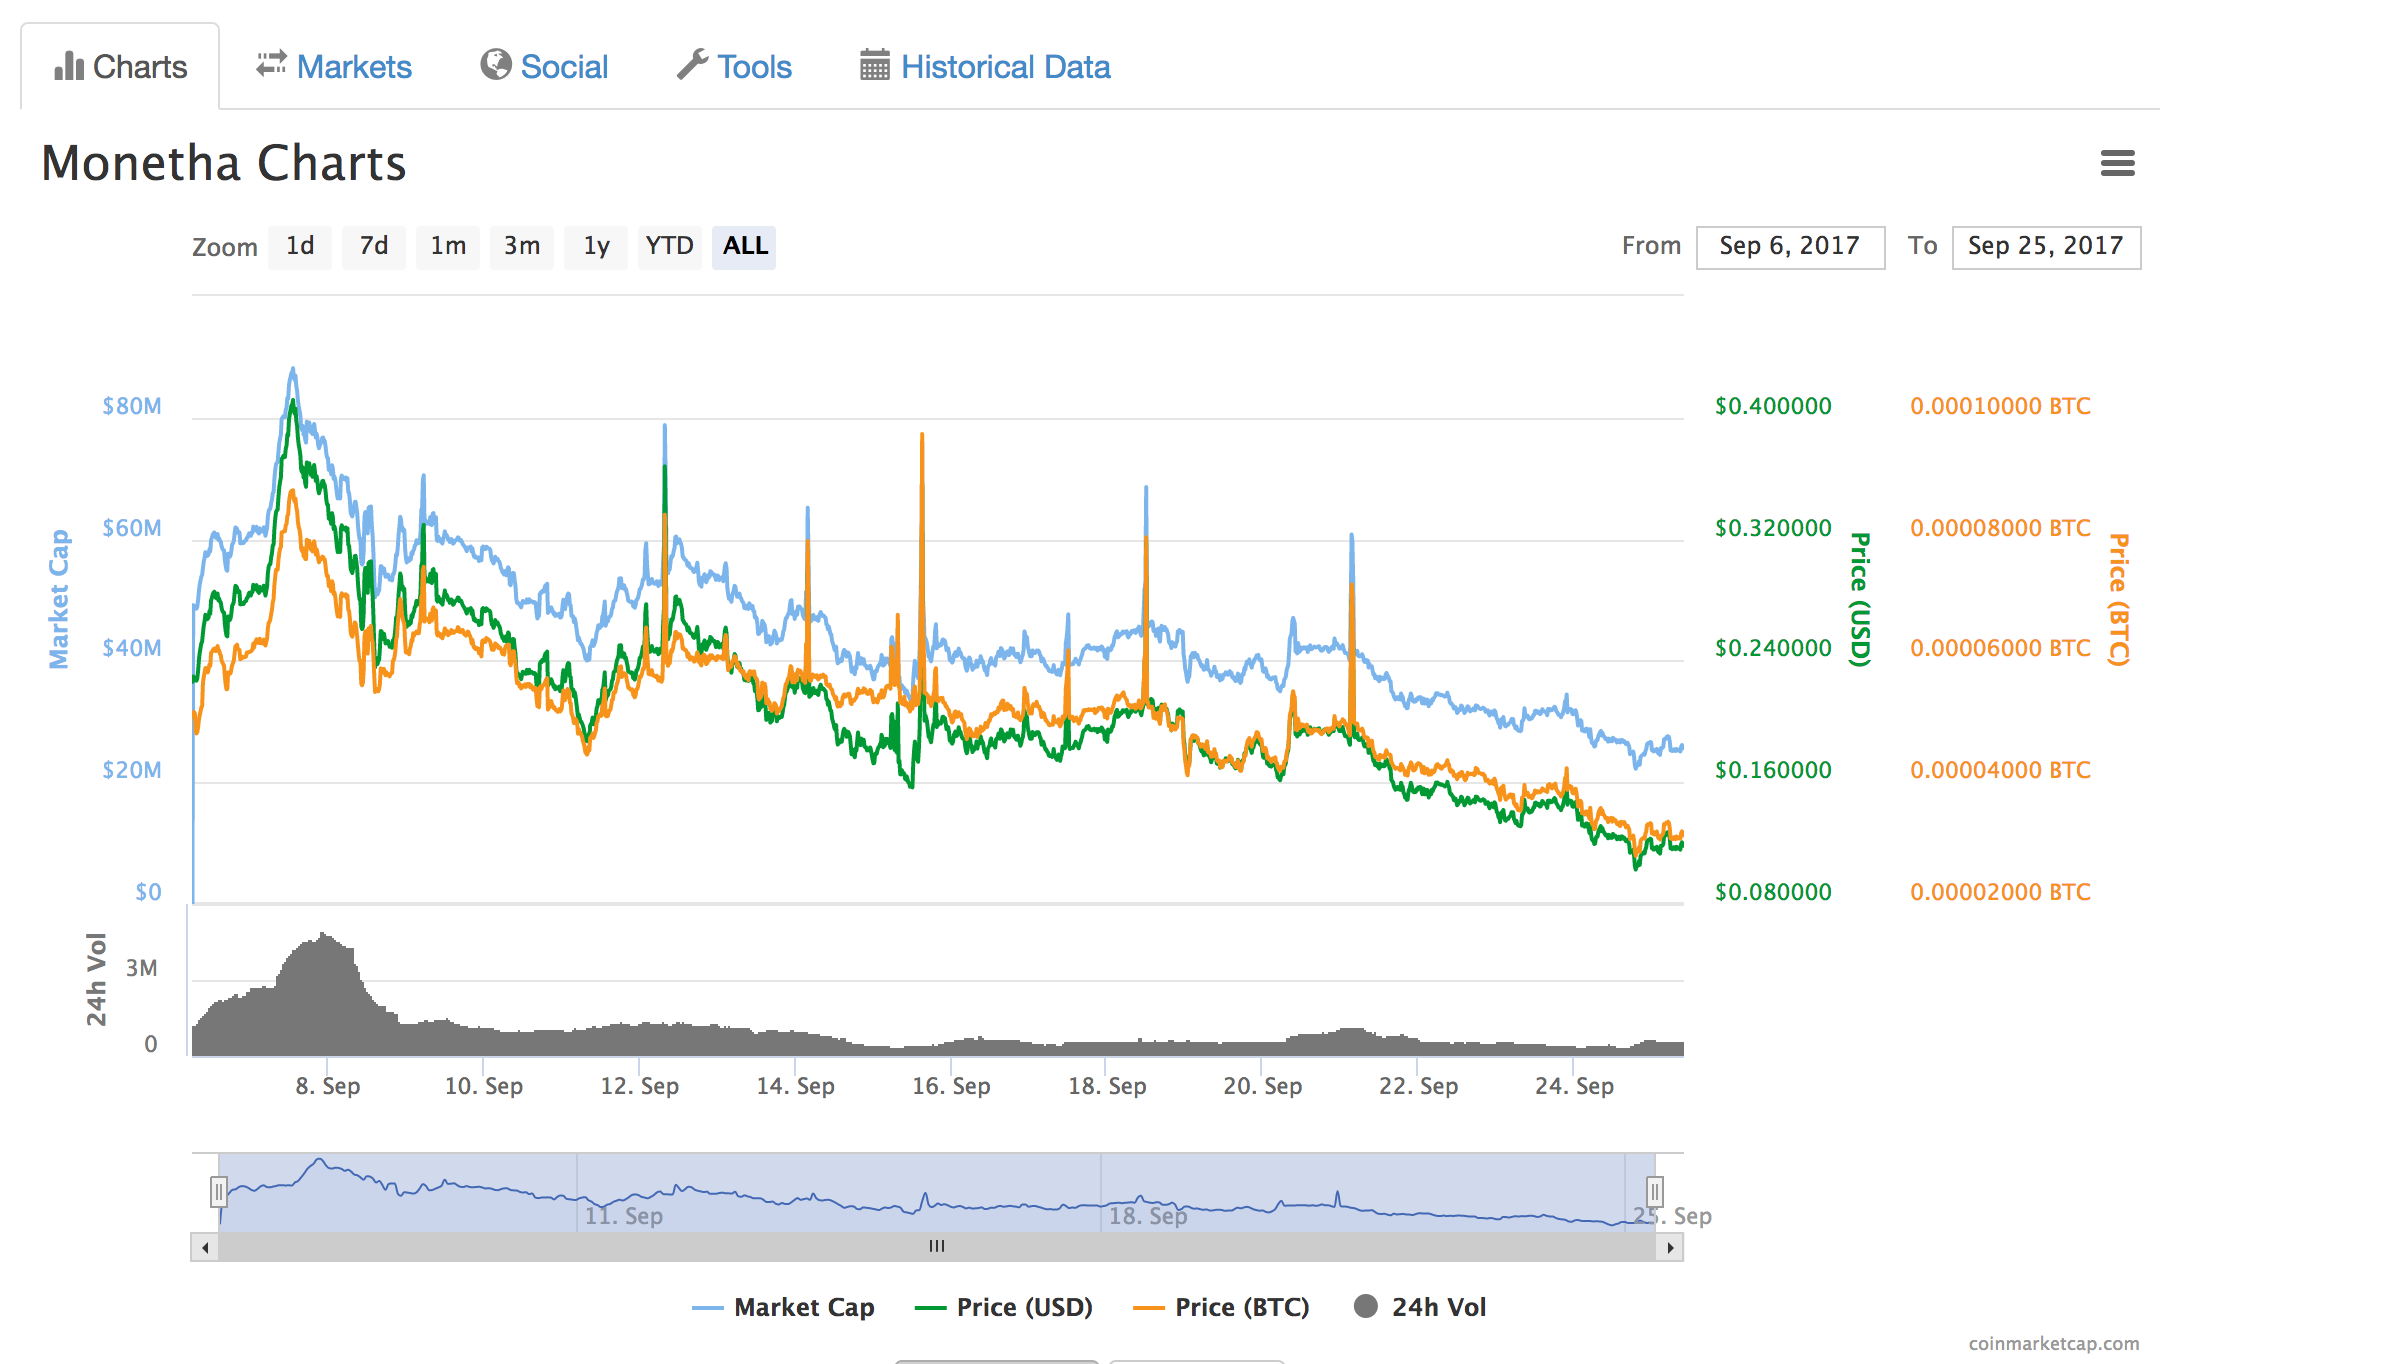
Task: Set chart zoom to 3m
Action: (522, 246)
